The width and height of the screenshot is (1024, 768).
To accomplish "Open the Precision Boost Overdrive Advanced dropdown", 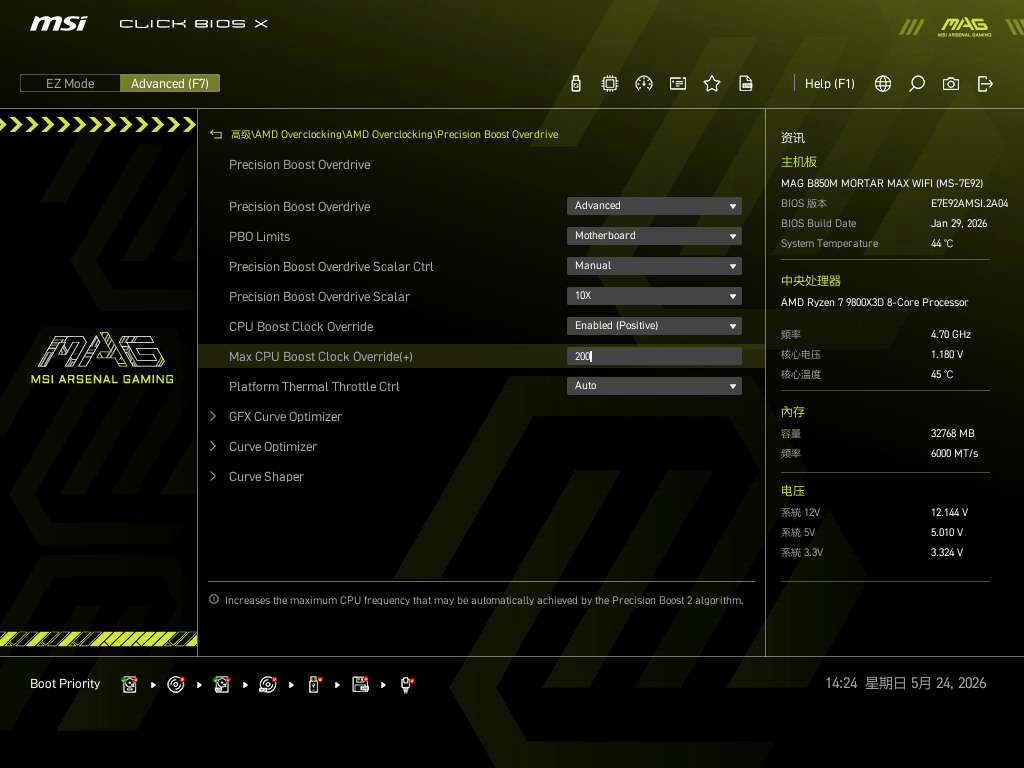I will point(654,206).
